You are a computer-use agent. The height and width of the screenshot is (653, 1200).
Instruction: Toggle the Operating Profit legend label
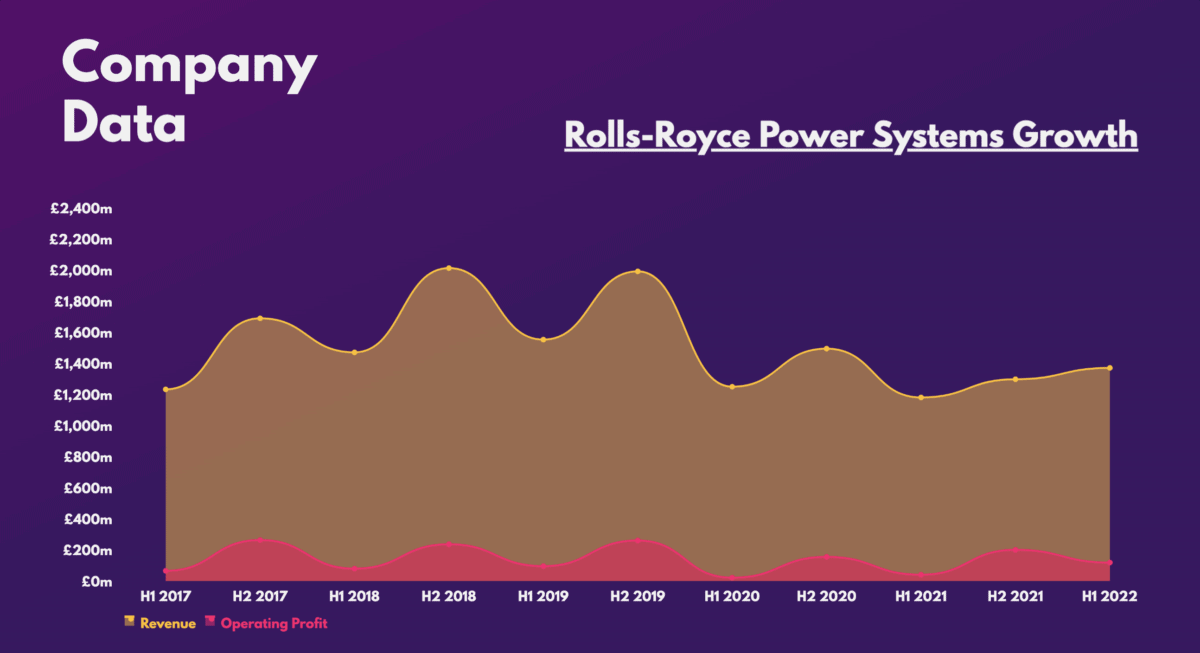click(273, 623)
